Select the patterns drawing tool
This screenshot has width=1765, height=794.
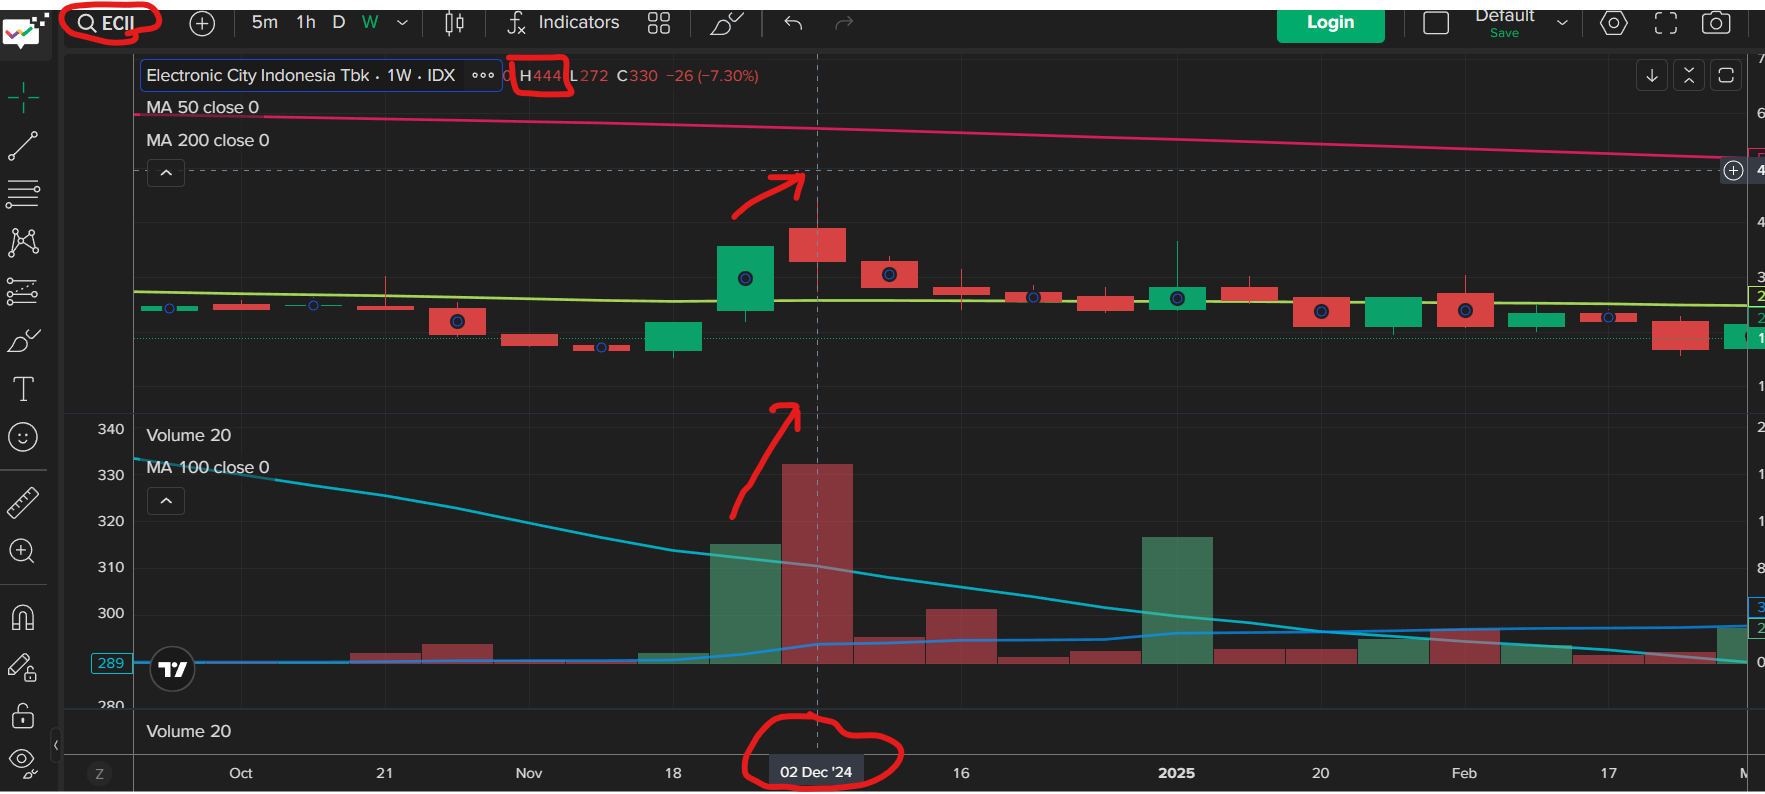tap(23, 242)
